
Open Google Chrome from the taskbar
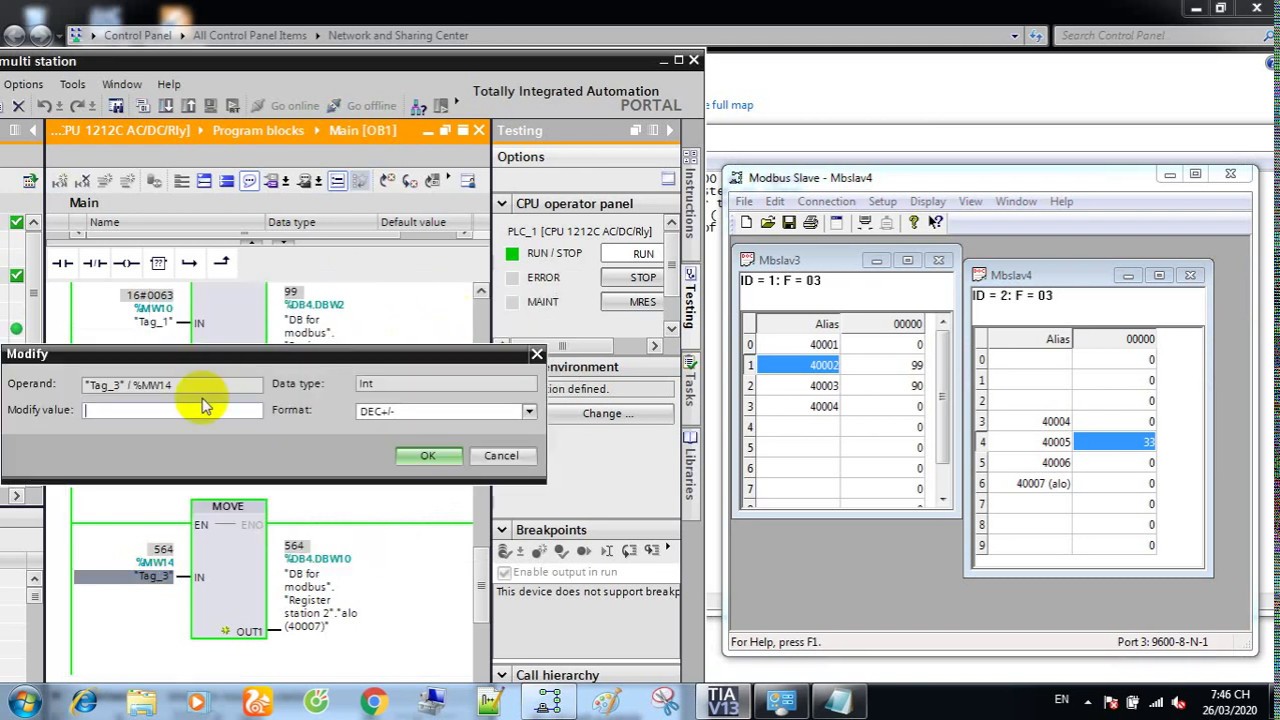[374, 702]
